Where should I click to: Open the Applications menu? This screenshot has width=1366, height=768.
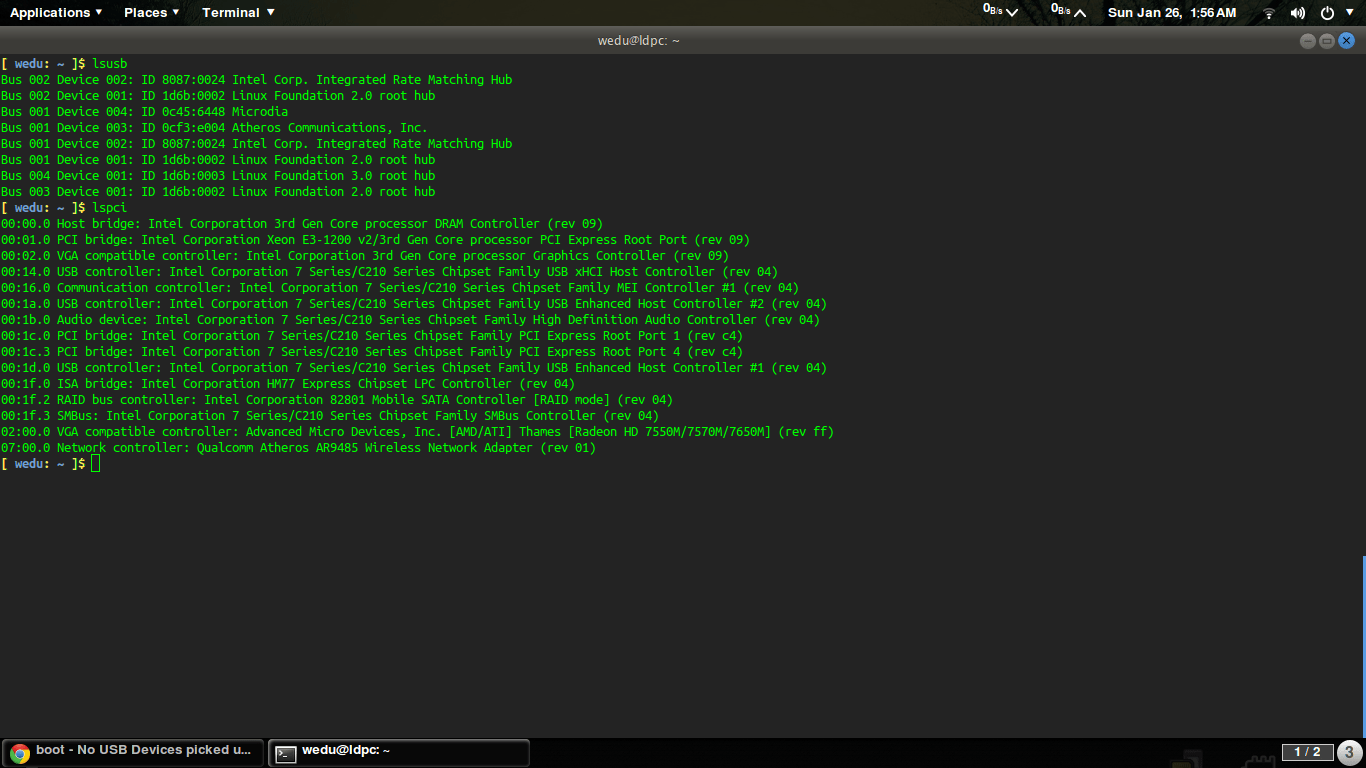[56, 12]
